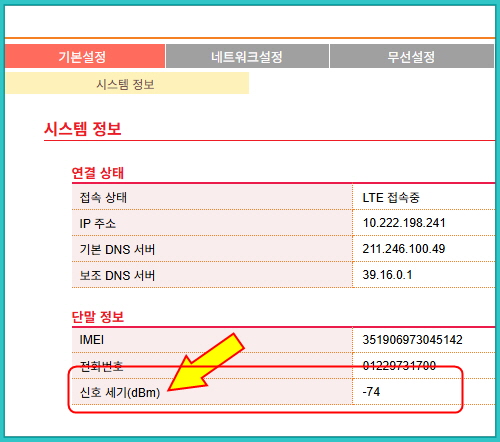Click the secondary DNS value 39.16.0.1
Image resolution: width=500 pixels, height=442 pixels.
(387, 275)
